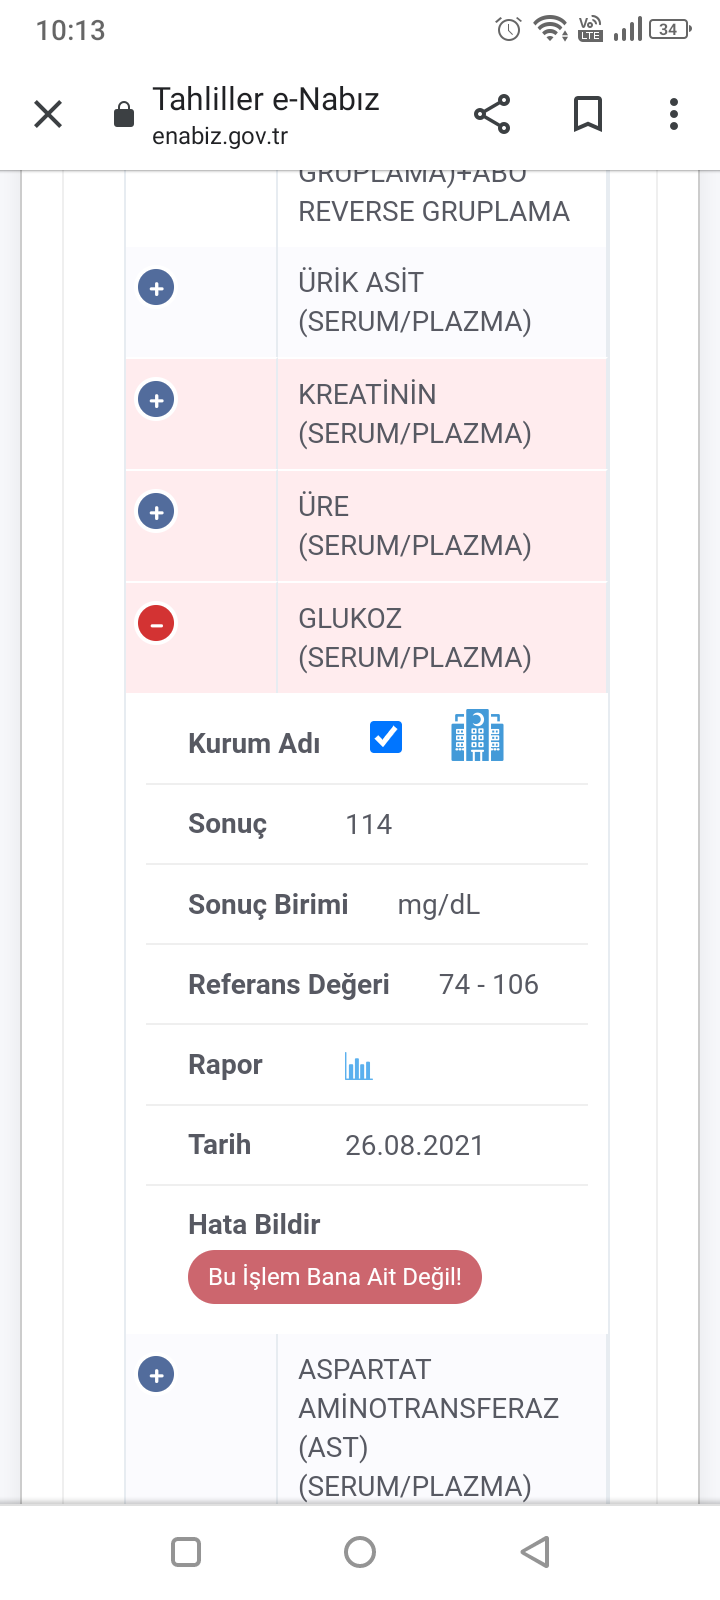Tap the alarm clock status icon
Image resolution: width=720 pixels, height=1600 pixels.
pyautogui.click(x=508, y=30)
